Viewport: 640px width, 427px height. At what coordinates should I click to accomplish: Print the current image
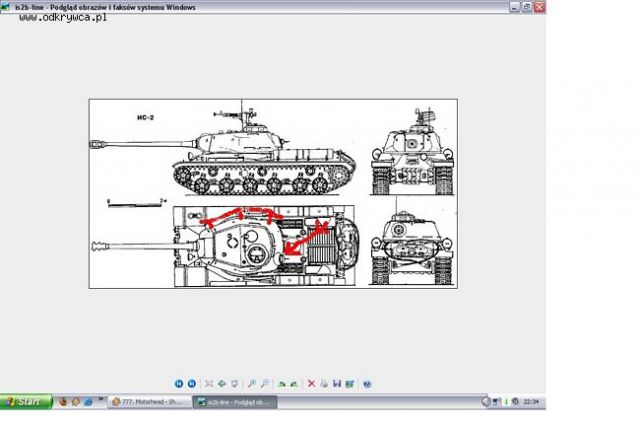pos(324,383)
